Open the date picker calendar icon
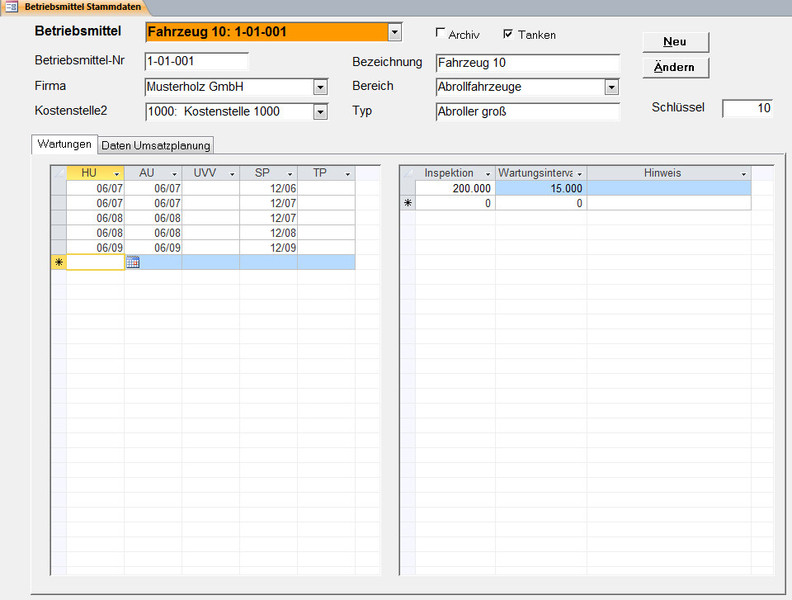Screen dimensions: 792x600 point(133,262)
